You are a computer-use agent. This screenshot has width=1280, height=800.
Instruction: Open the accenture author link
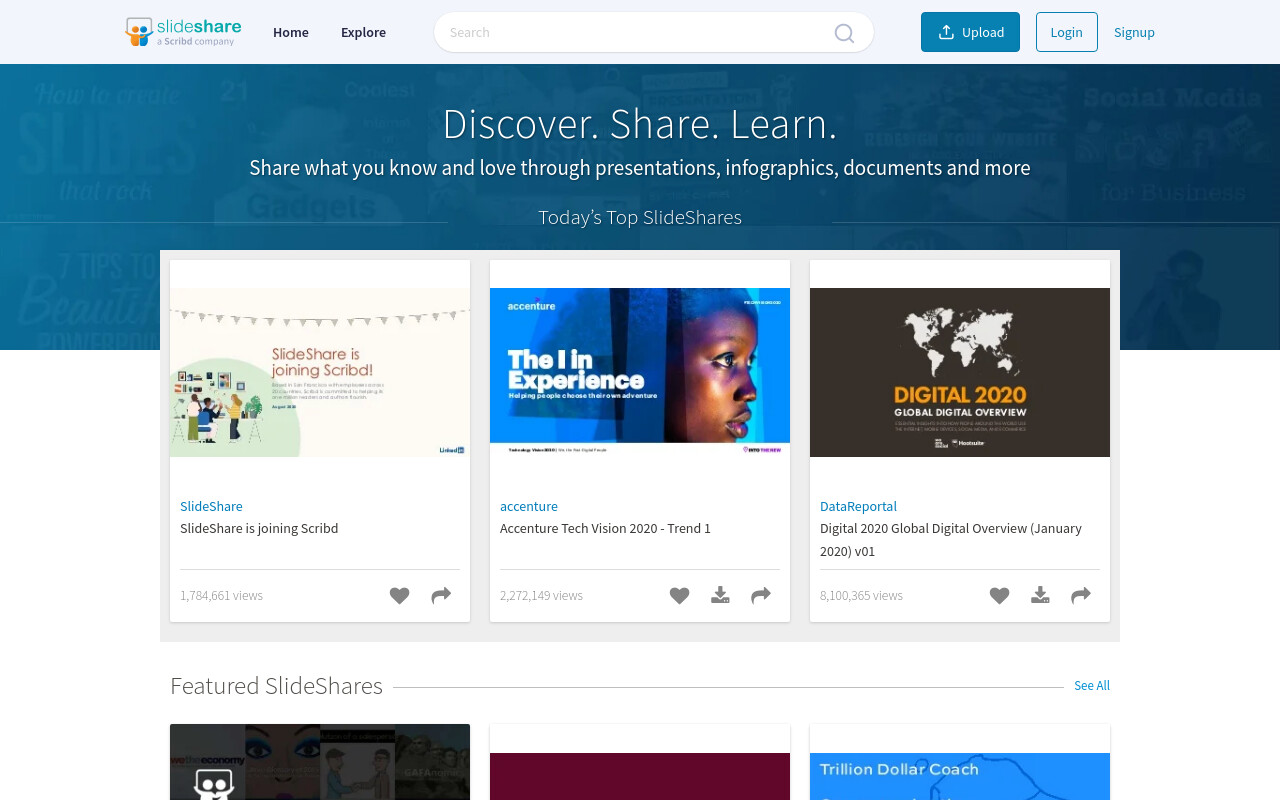click(x=529, y=506)
